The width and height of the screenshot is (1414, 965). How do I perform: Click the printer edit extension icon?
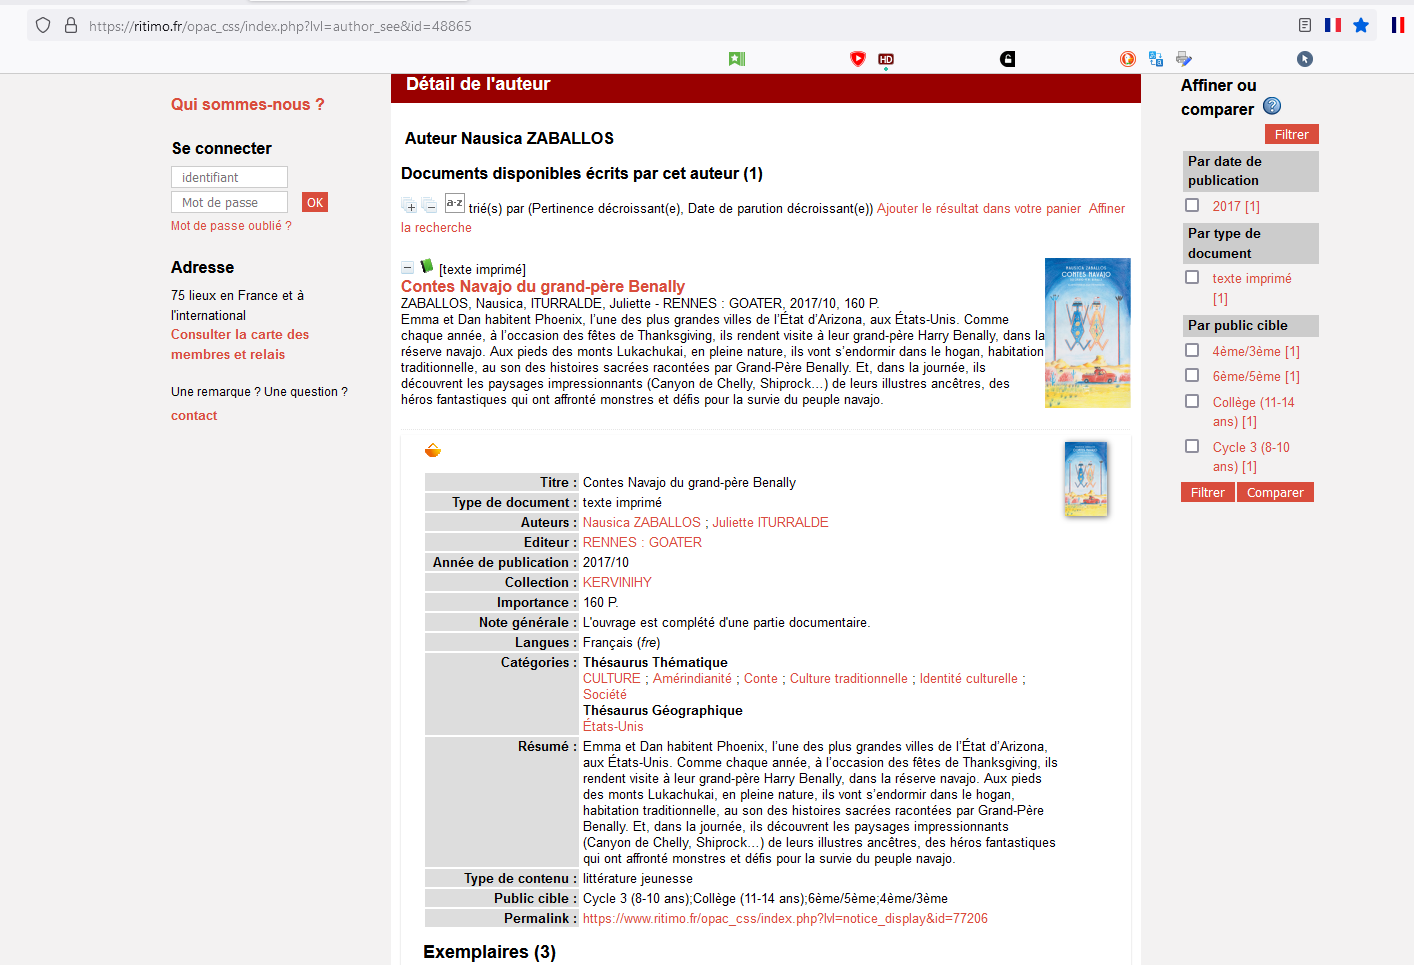1184,59
